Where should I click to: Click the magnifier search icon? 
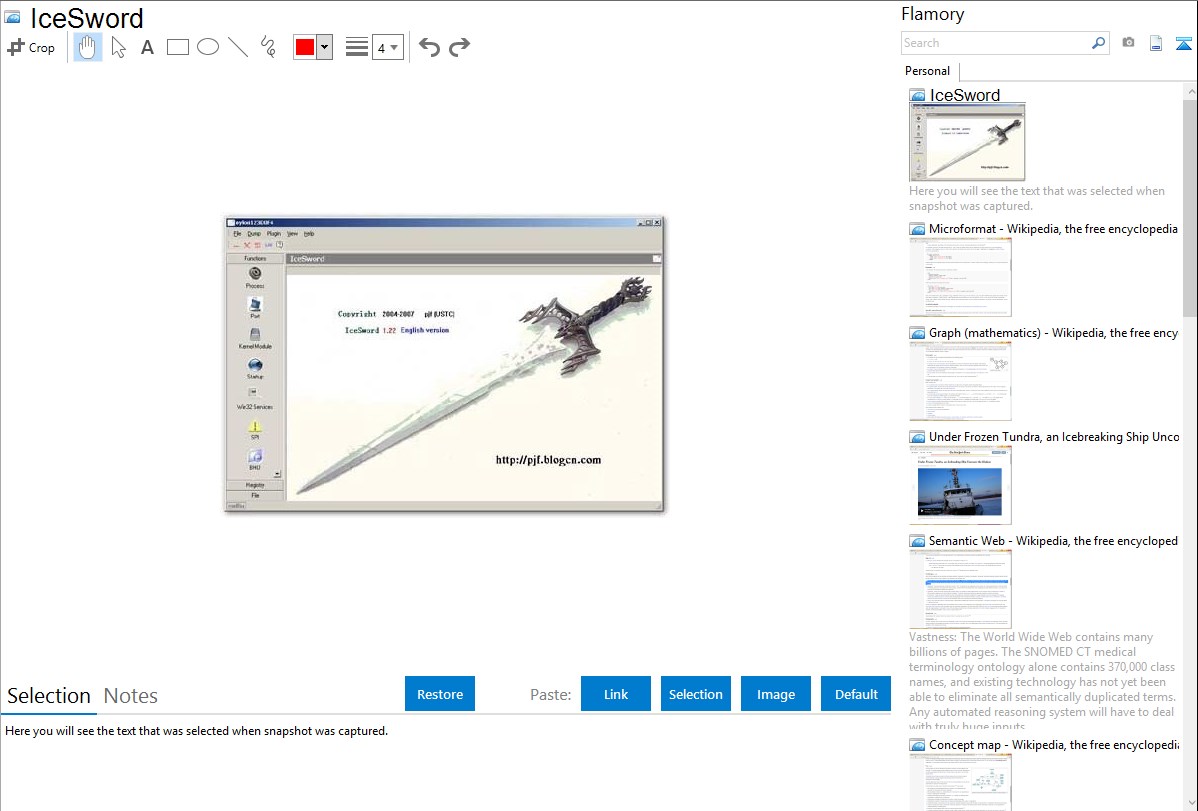click(x=1099, y=43)
